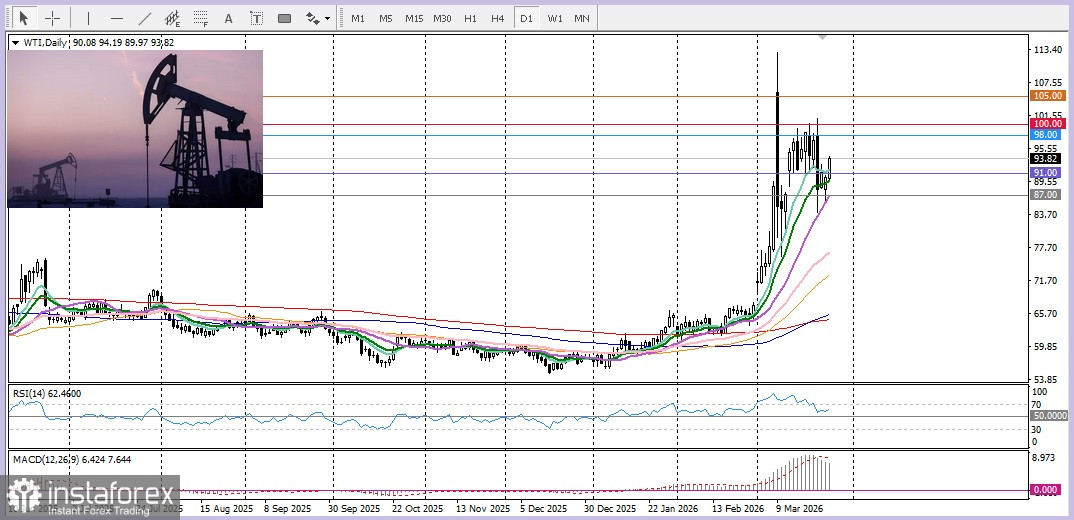
Task: Draw a vertical line tool
Action: (x=88, y=18)
